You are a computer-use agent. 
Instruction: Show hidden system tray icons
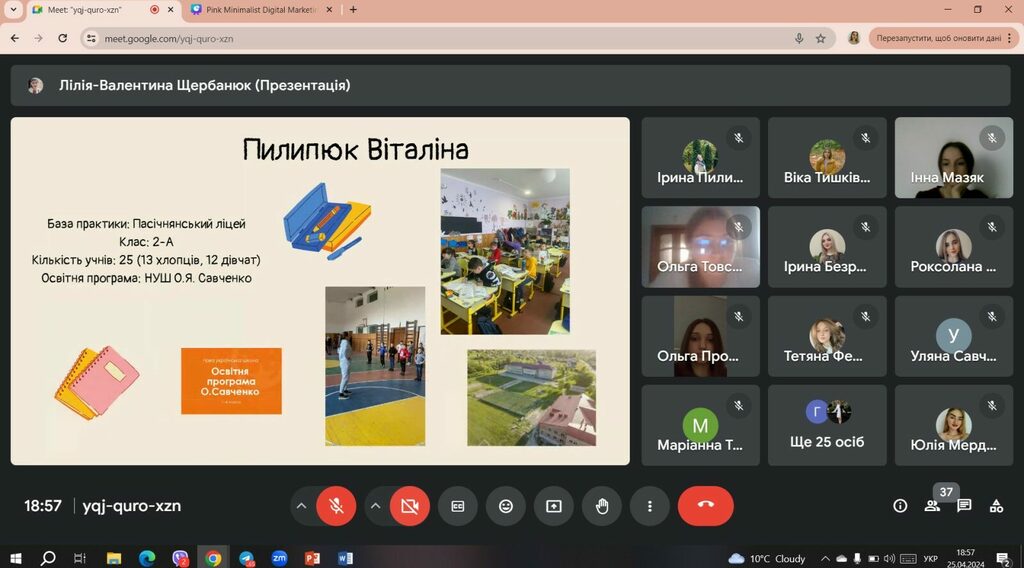pos(825,559)
